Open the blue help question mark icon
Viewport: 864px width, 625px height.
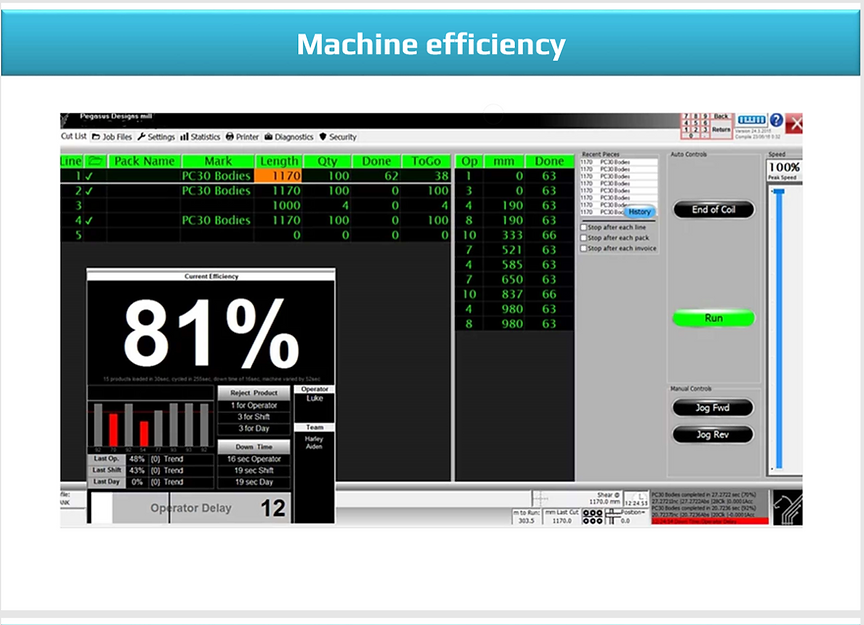point(776,120)
